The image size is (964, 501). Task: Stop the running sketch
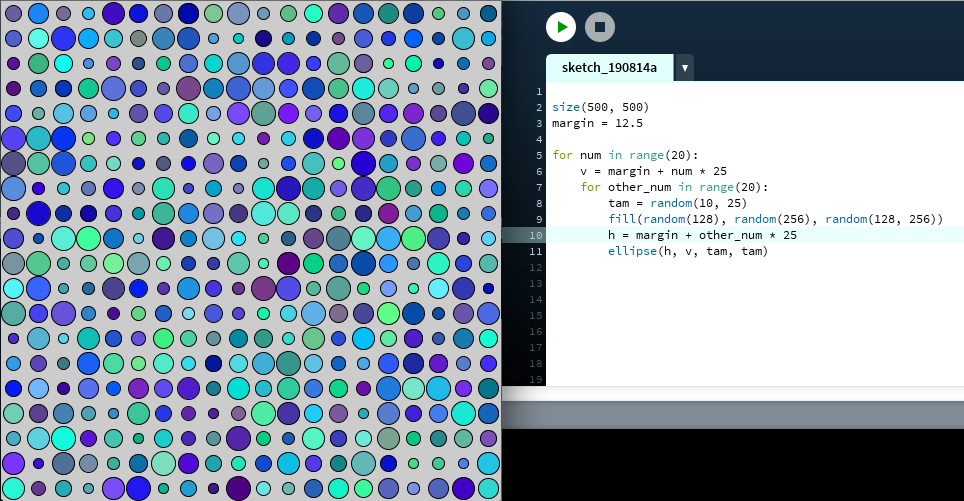(600, 27)
